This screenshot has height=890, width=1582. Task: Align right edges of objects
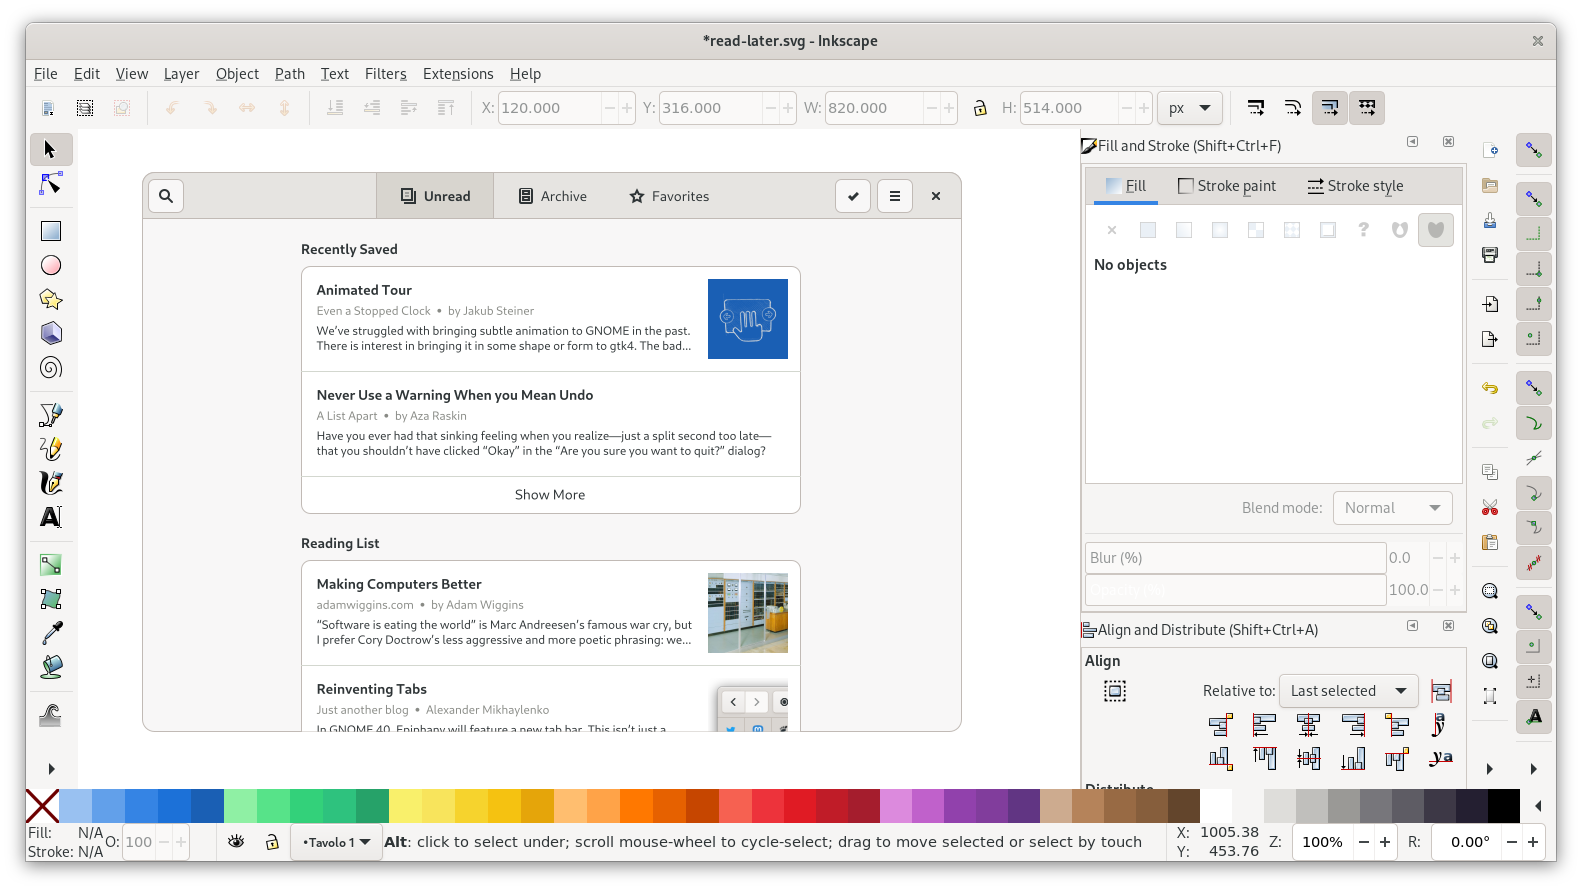pos(1353,725)
